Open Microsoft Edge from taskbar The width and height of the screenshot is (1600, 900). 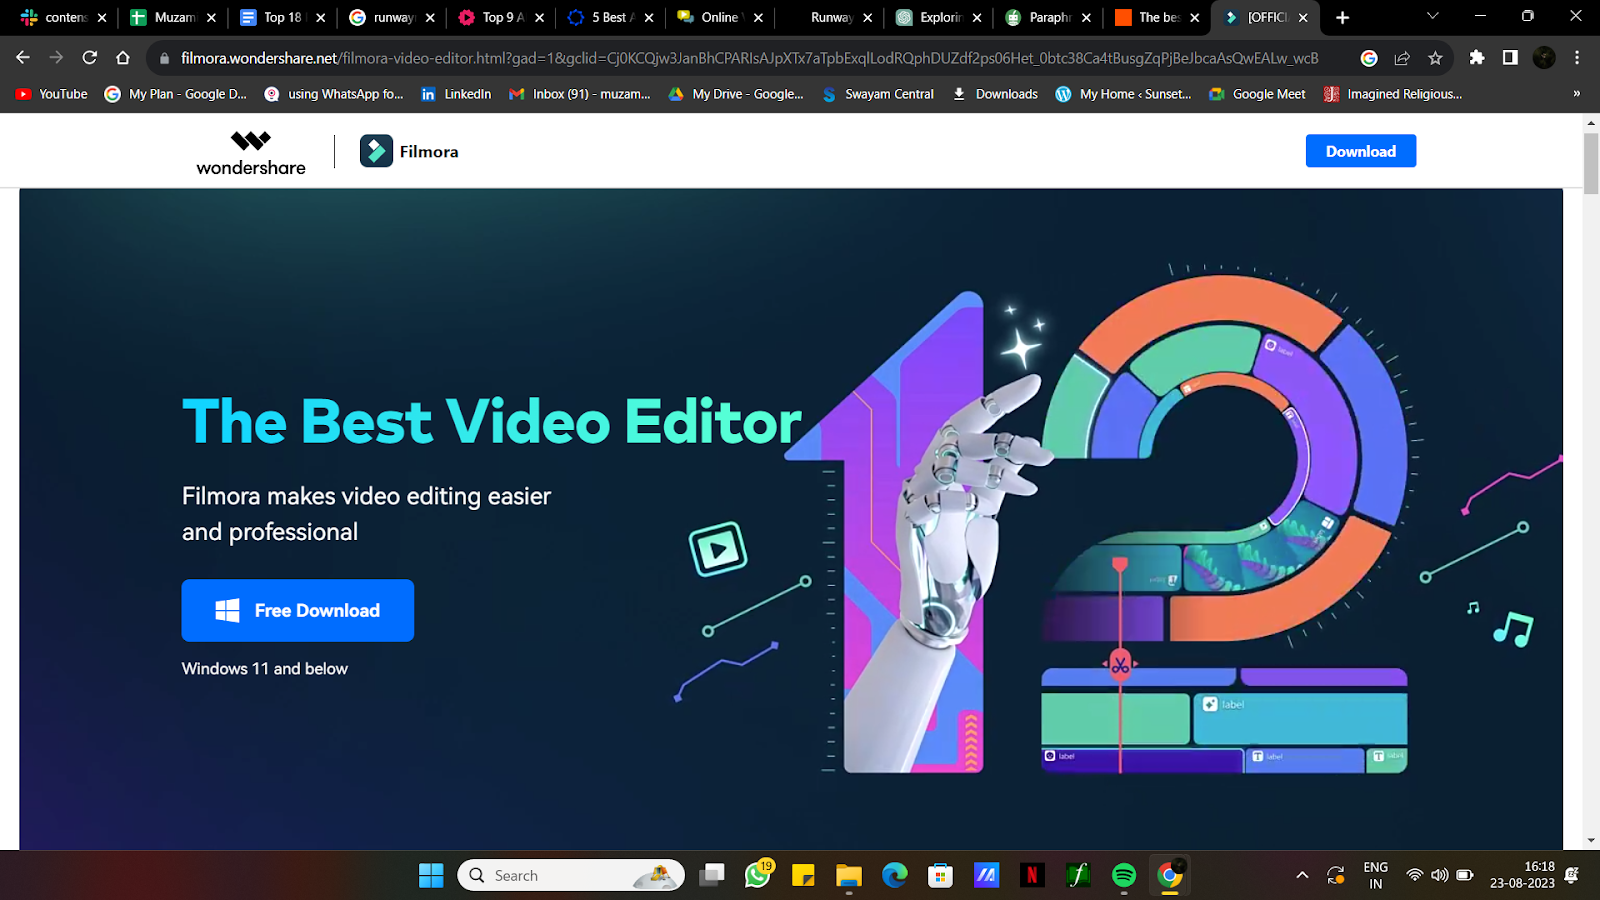pos(895,875)
